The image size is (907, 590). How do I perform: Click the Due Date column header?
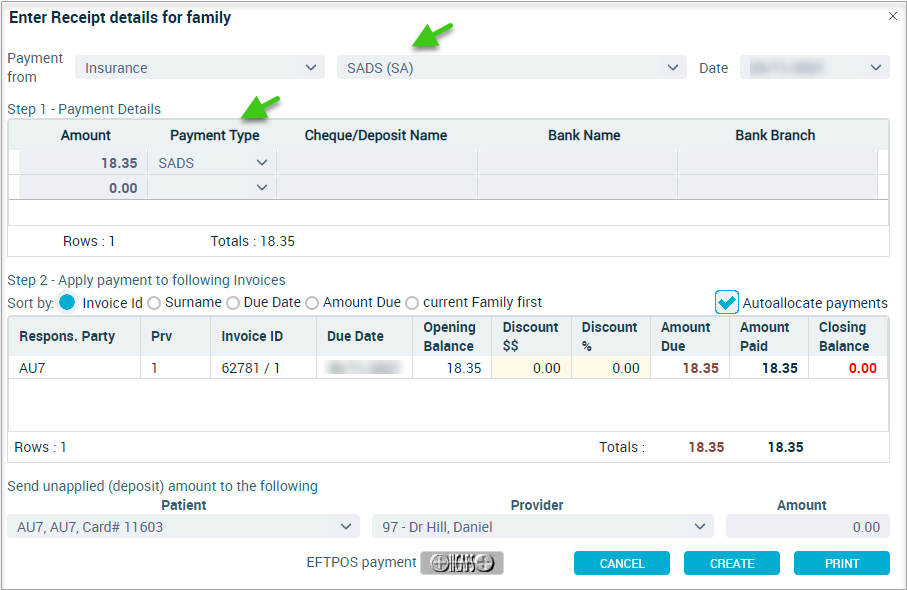click(364, 336)
